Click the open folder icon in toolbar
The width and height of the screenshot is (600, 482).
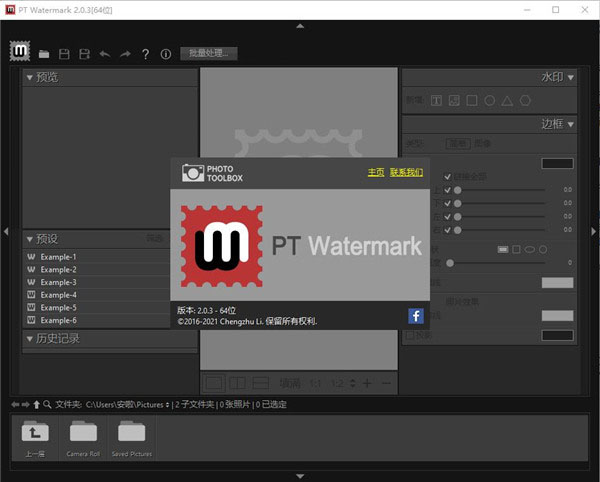click(x=46, y=53)
